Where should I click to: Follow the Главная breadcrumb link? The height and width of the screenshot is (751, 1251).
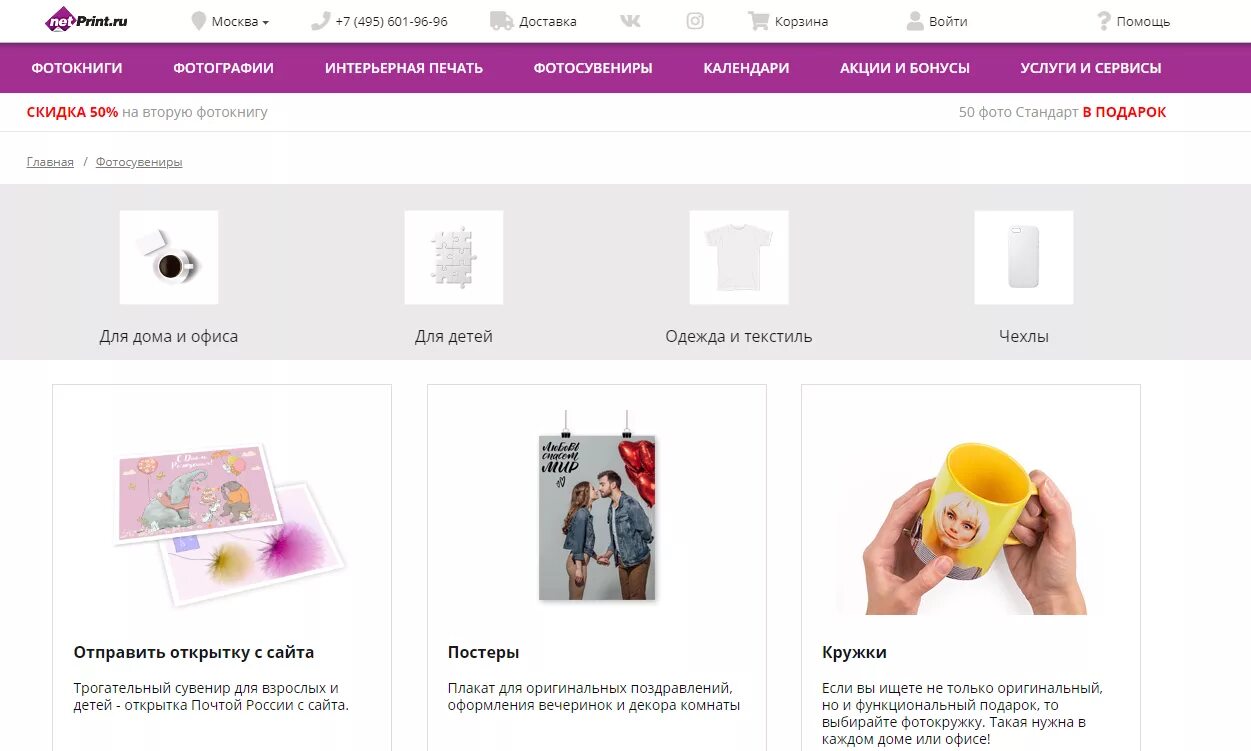(x=50, y=162)
